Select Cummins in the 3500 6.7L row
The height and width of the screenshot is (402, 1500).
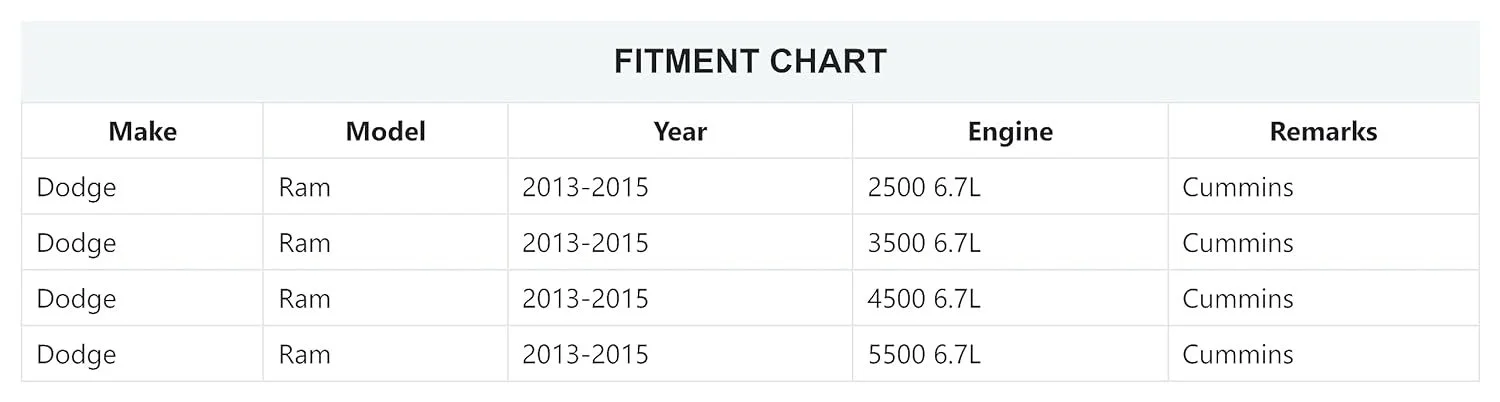tap(1237, 243)
